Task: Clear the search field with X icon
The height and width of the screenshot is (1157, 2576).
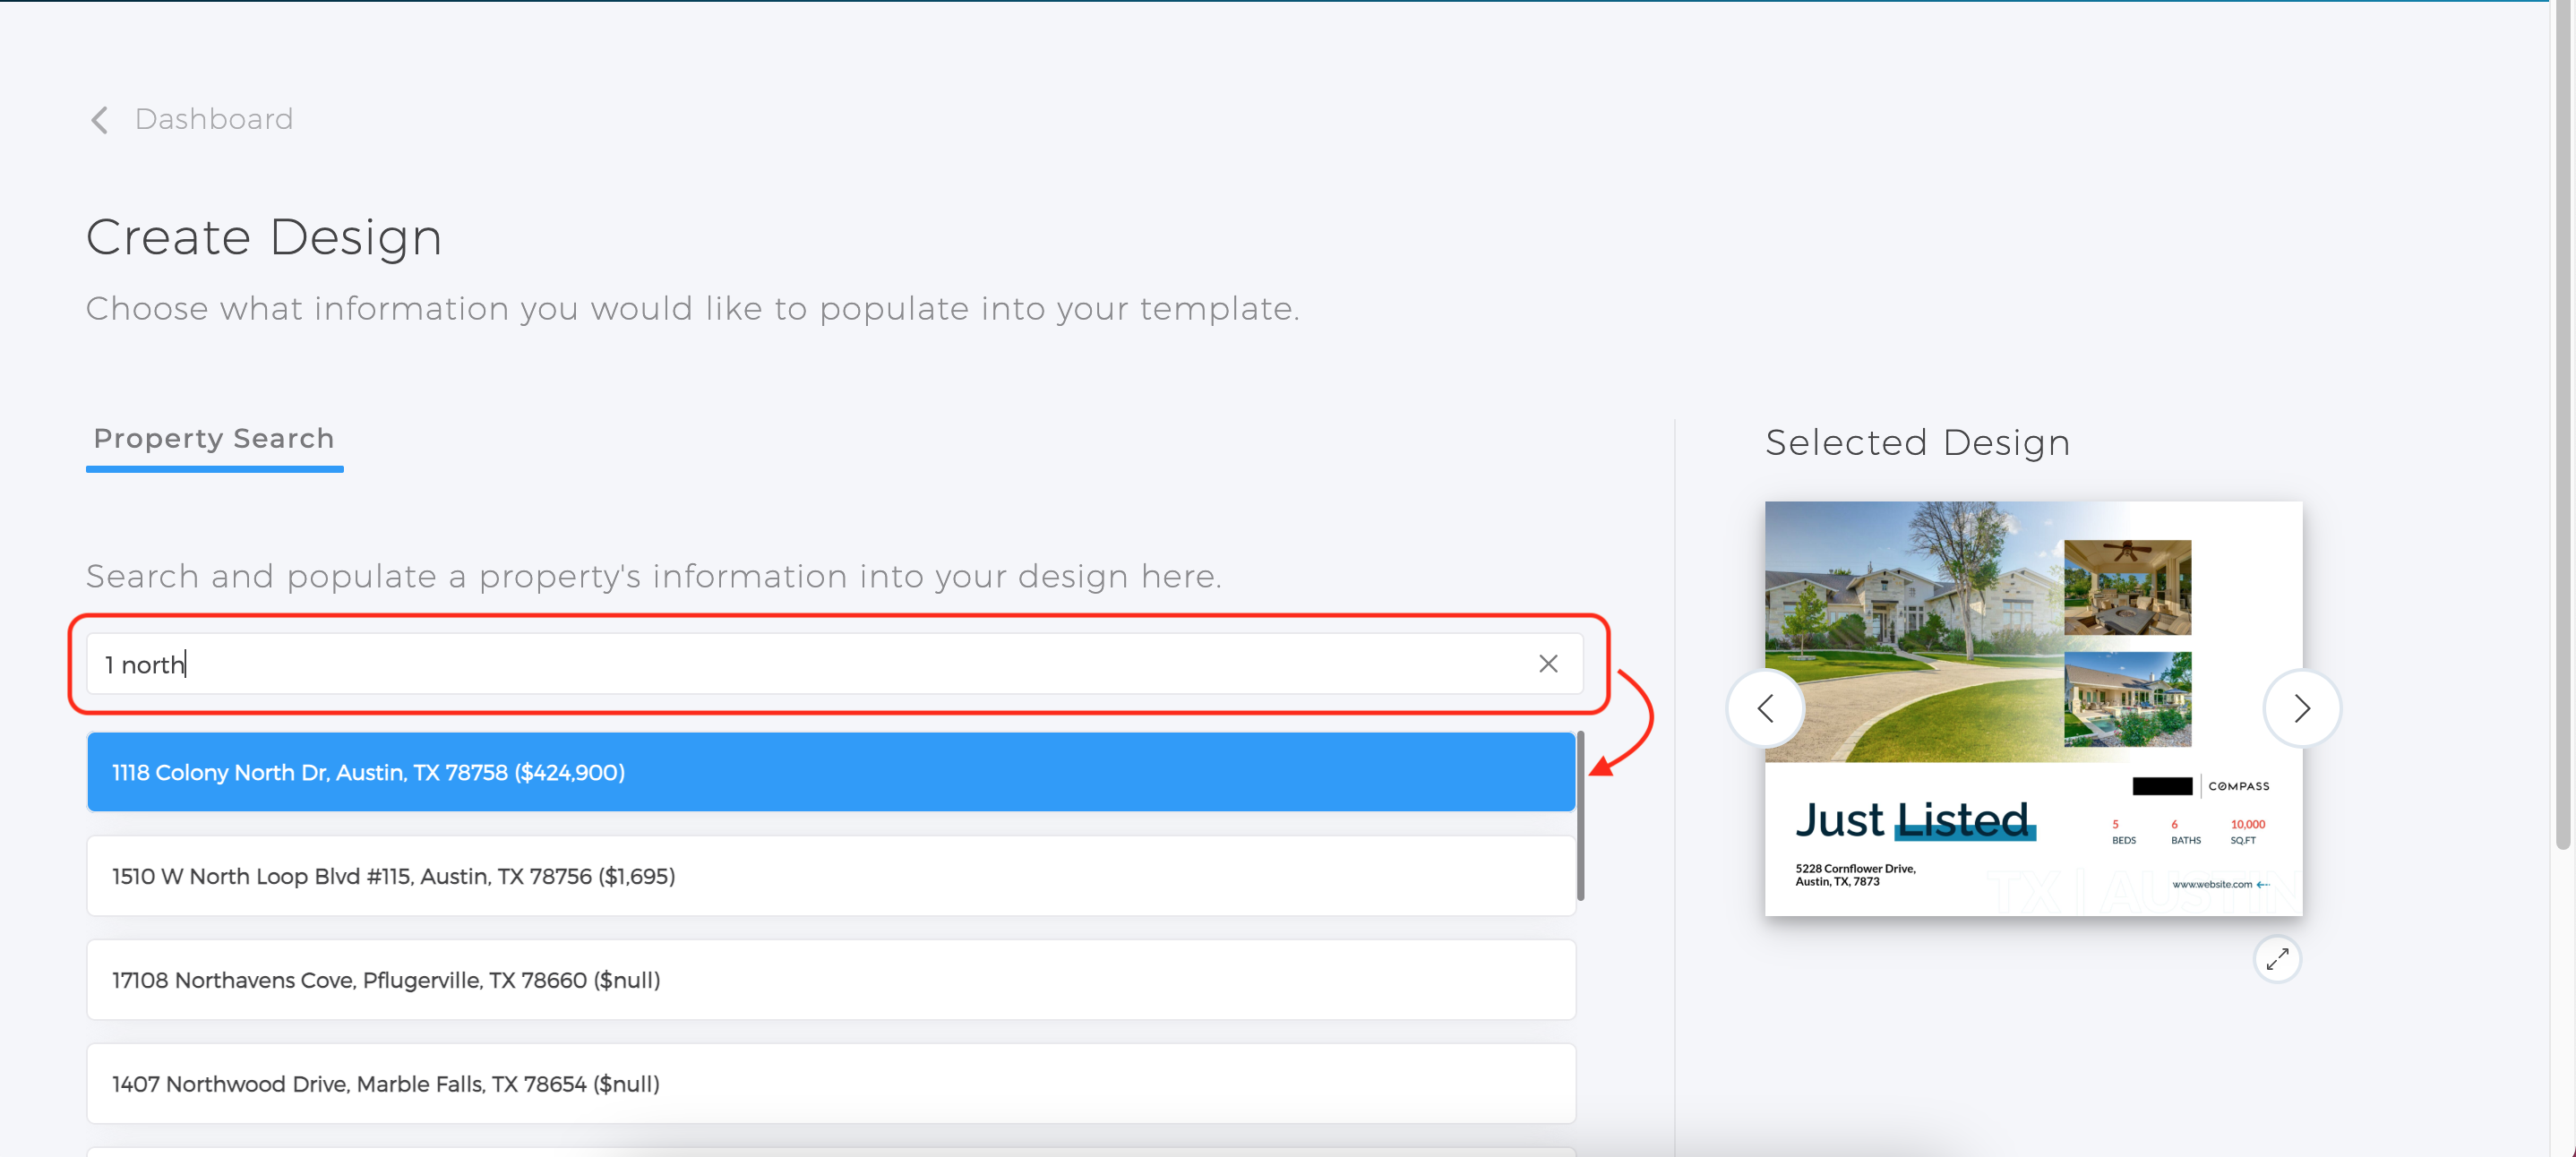Action: click(1548, 664)
